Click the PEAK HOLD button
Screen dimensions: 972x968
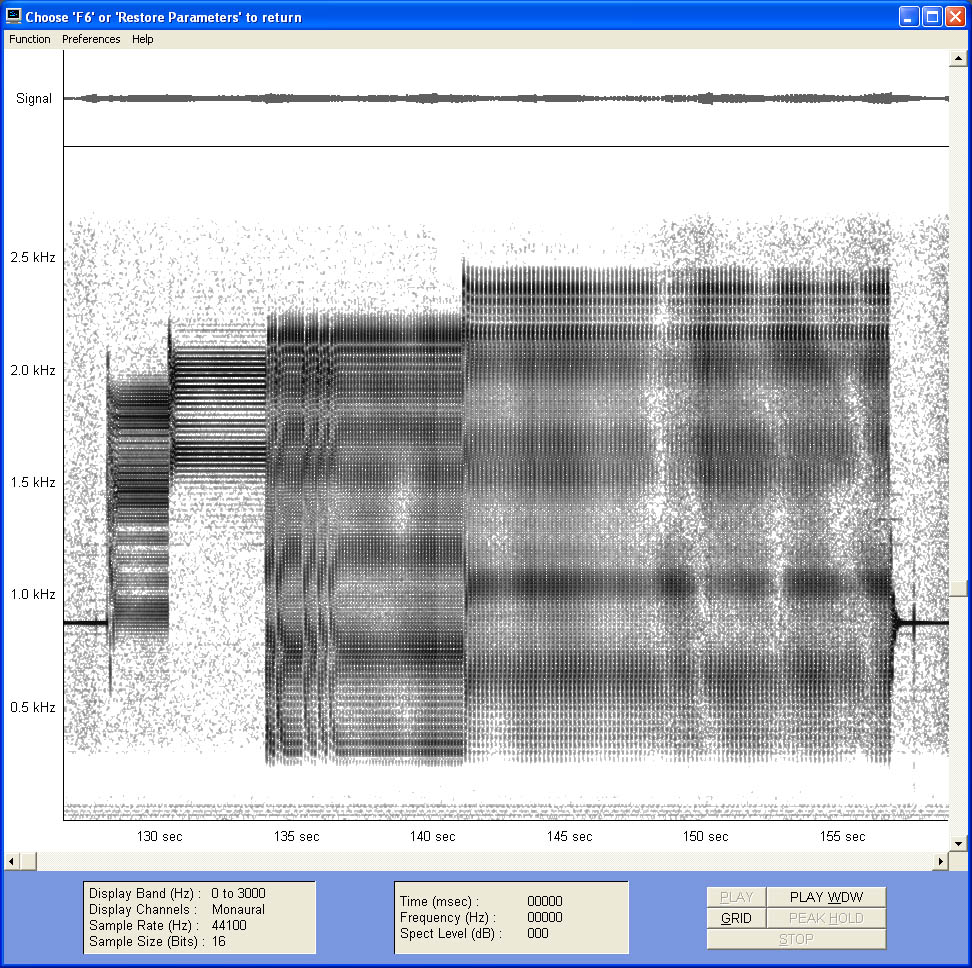point(826,918)
